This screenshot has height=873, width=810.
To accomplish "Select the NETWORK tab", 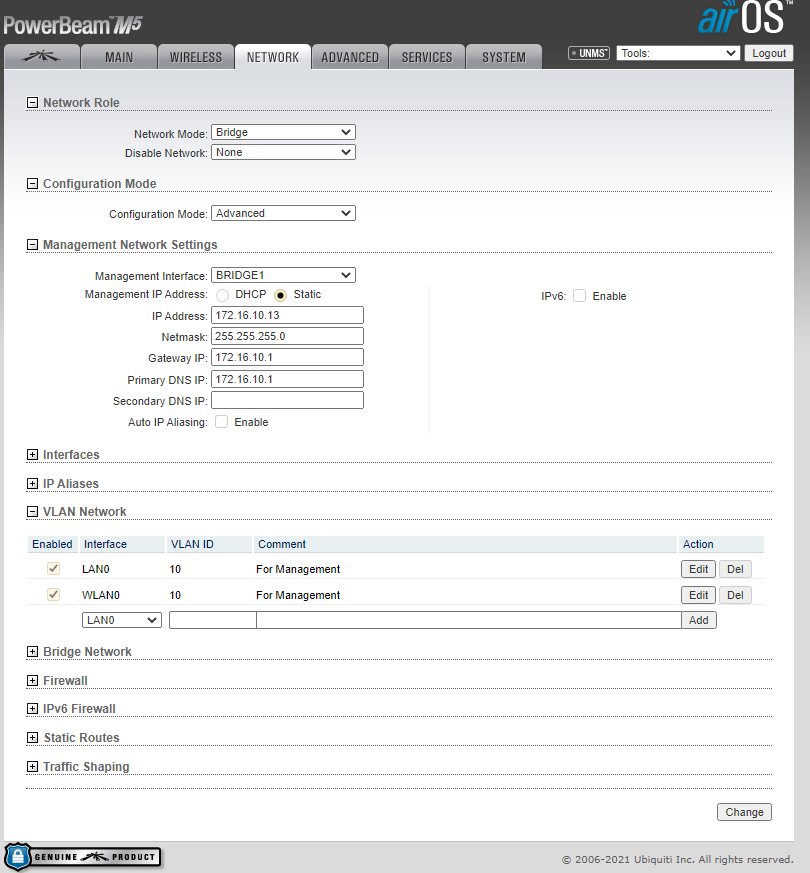I will [273, 57].
